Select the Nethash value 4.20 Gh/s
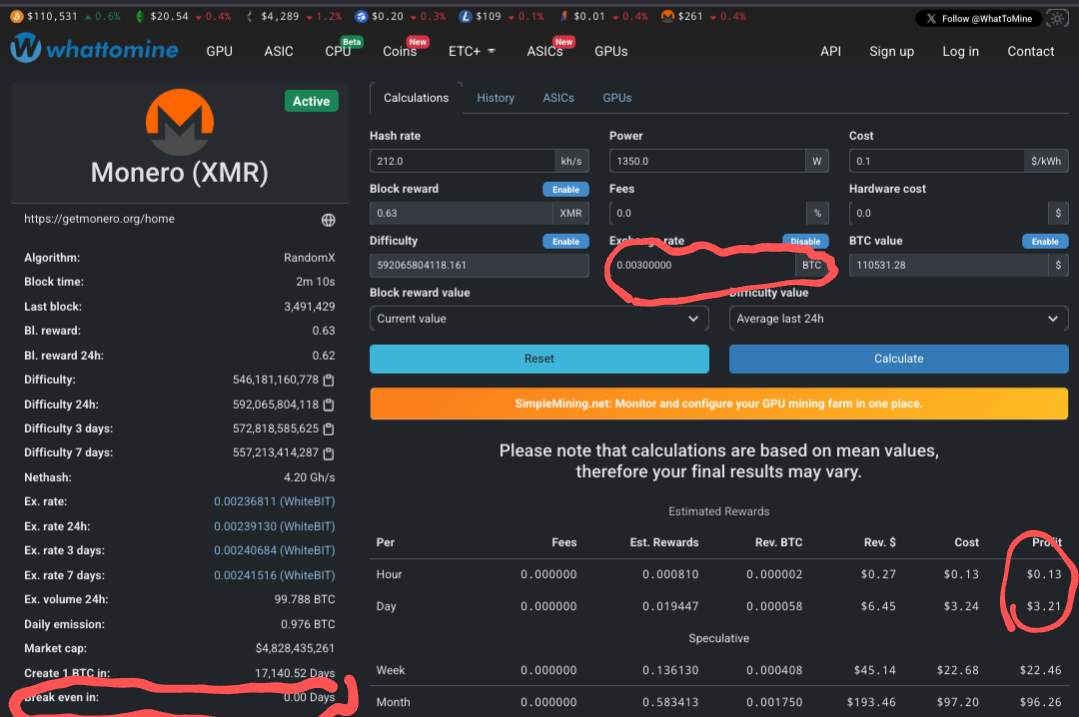Viewport: 1079px width, 717px height. point(309,477)
